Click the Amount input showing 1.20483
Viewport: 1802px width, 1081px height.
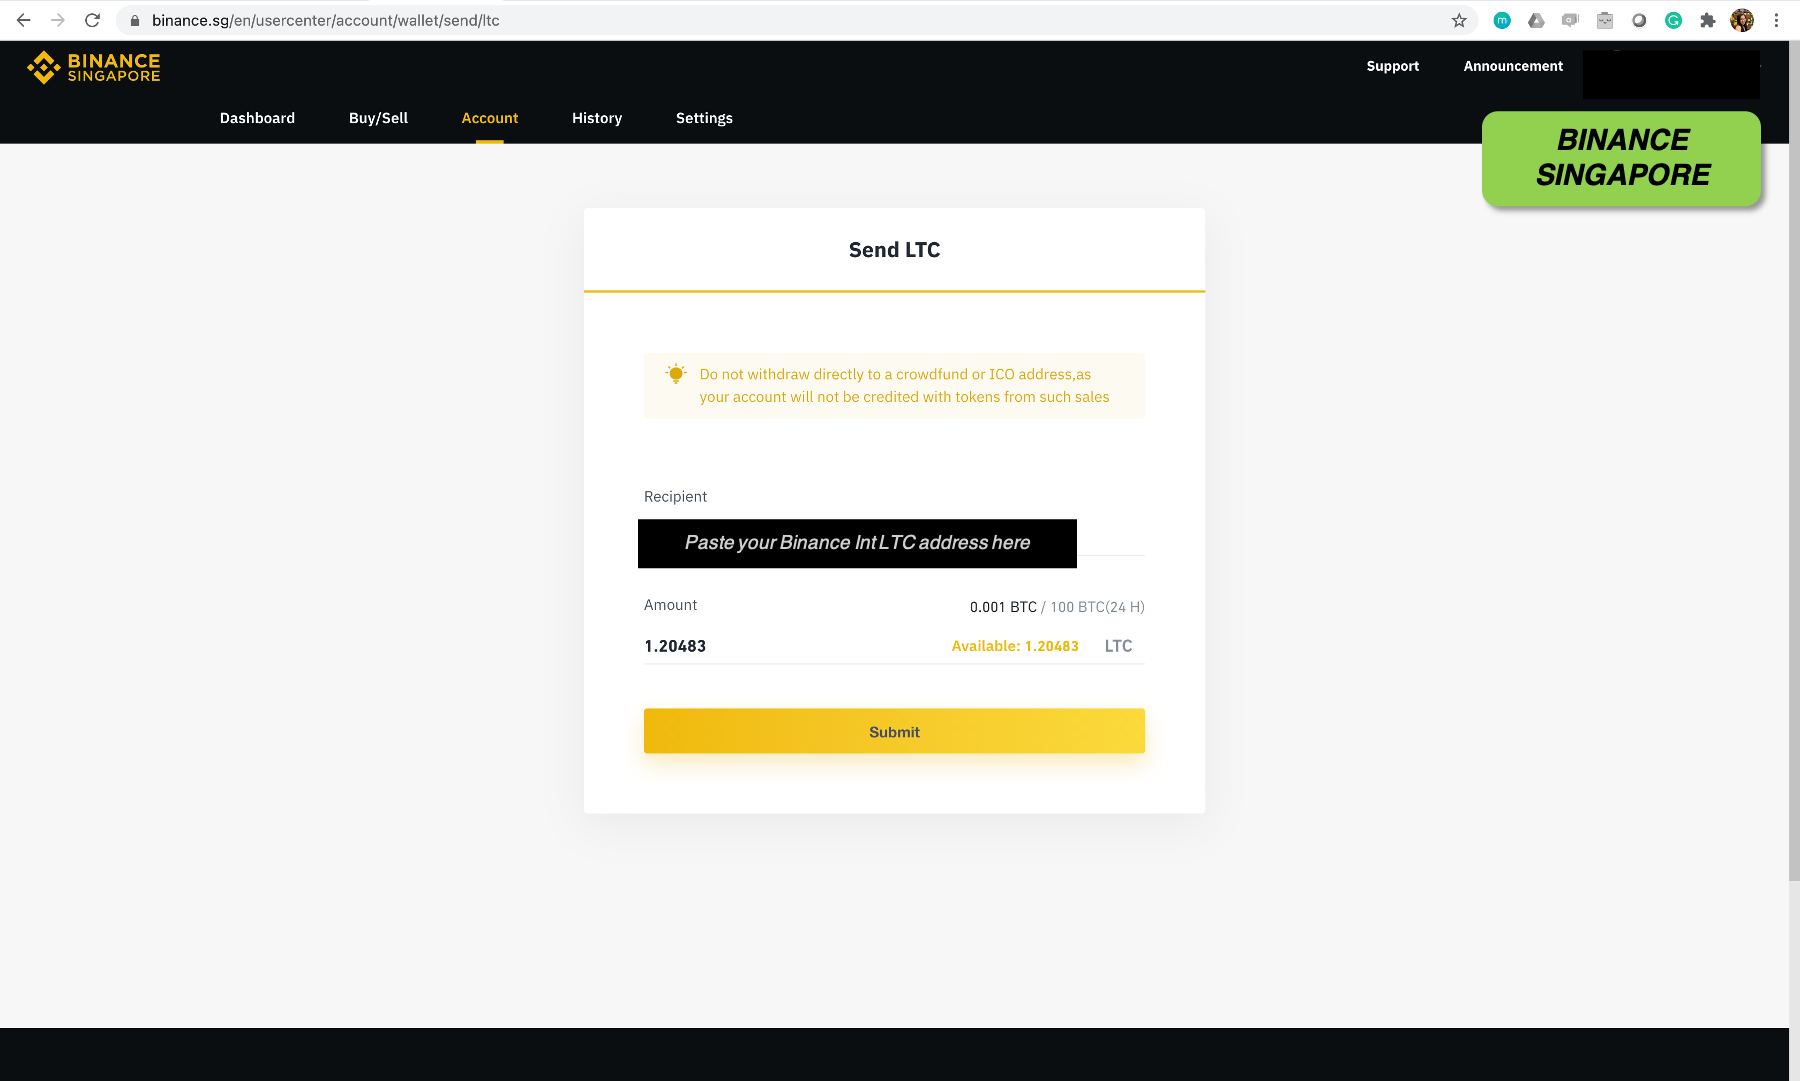click(790, 646)
